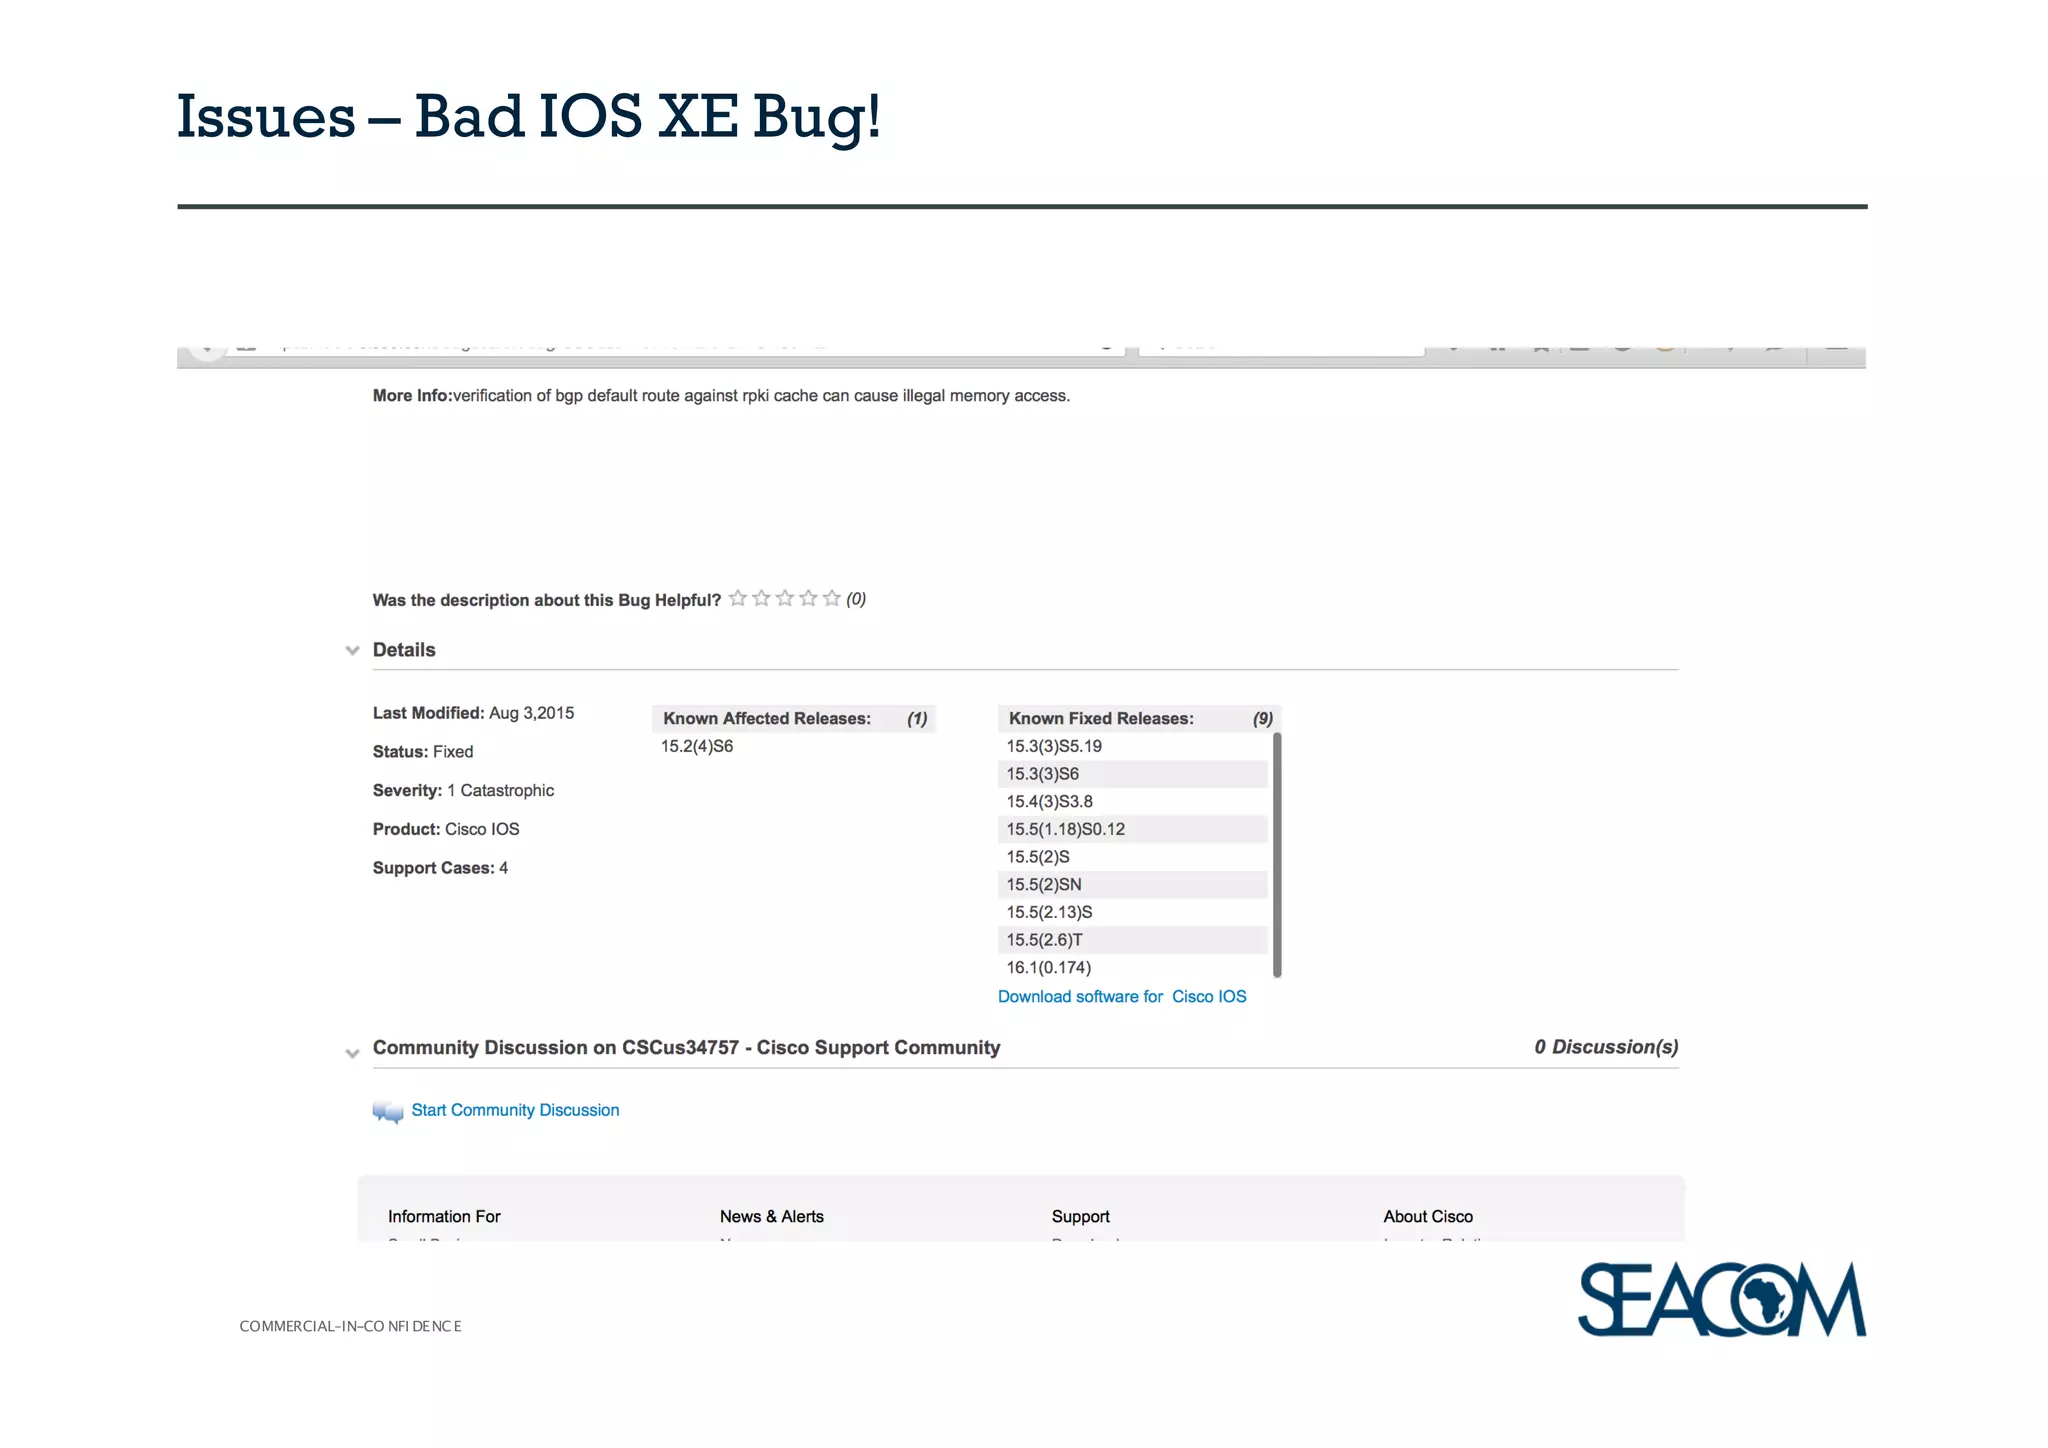Viewport: 2048px width, 1448px height.
Task: Collapse the Community Discussion section chevron
Action: 352,1052
